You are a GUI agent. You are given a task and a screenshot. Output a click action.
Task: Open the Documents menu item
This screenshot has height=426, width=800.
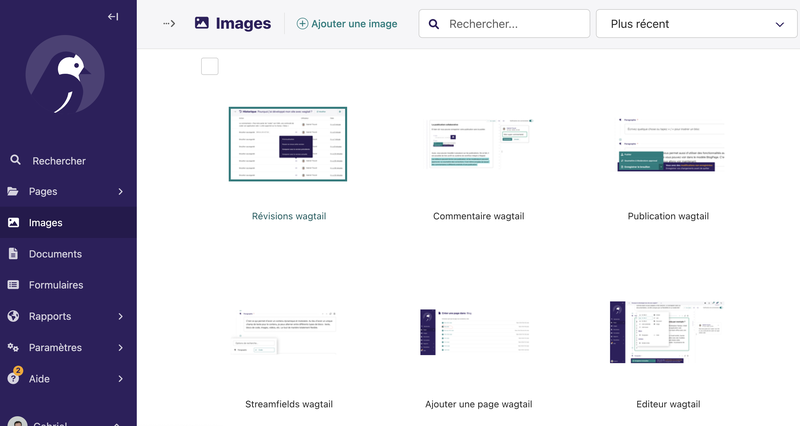click(x=68, y=254)
